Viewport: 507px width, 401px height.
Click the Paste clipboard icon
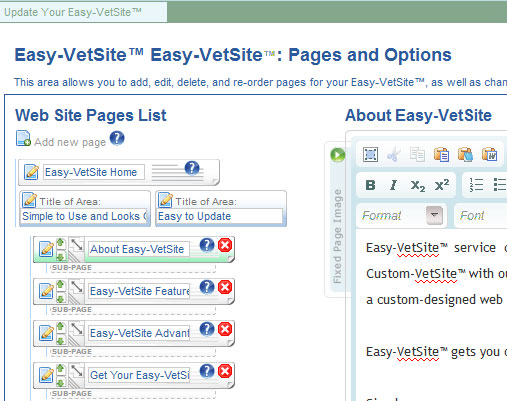(x=441, y=155)
